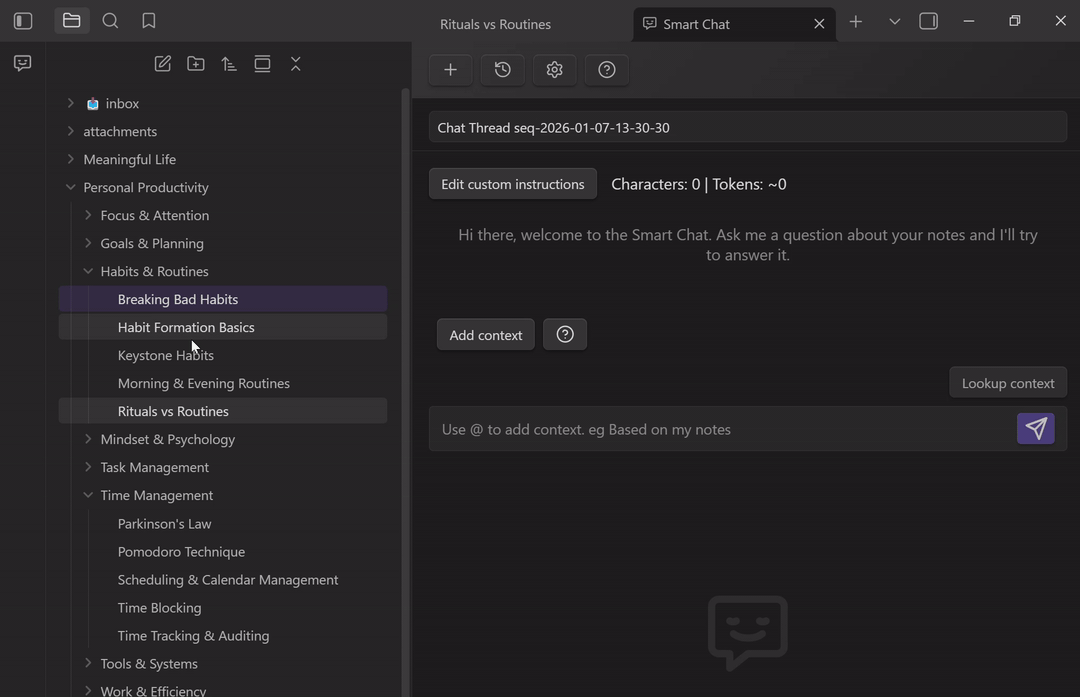Change file explorer sort order

click(229, 64)
